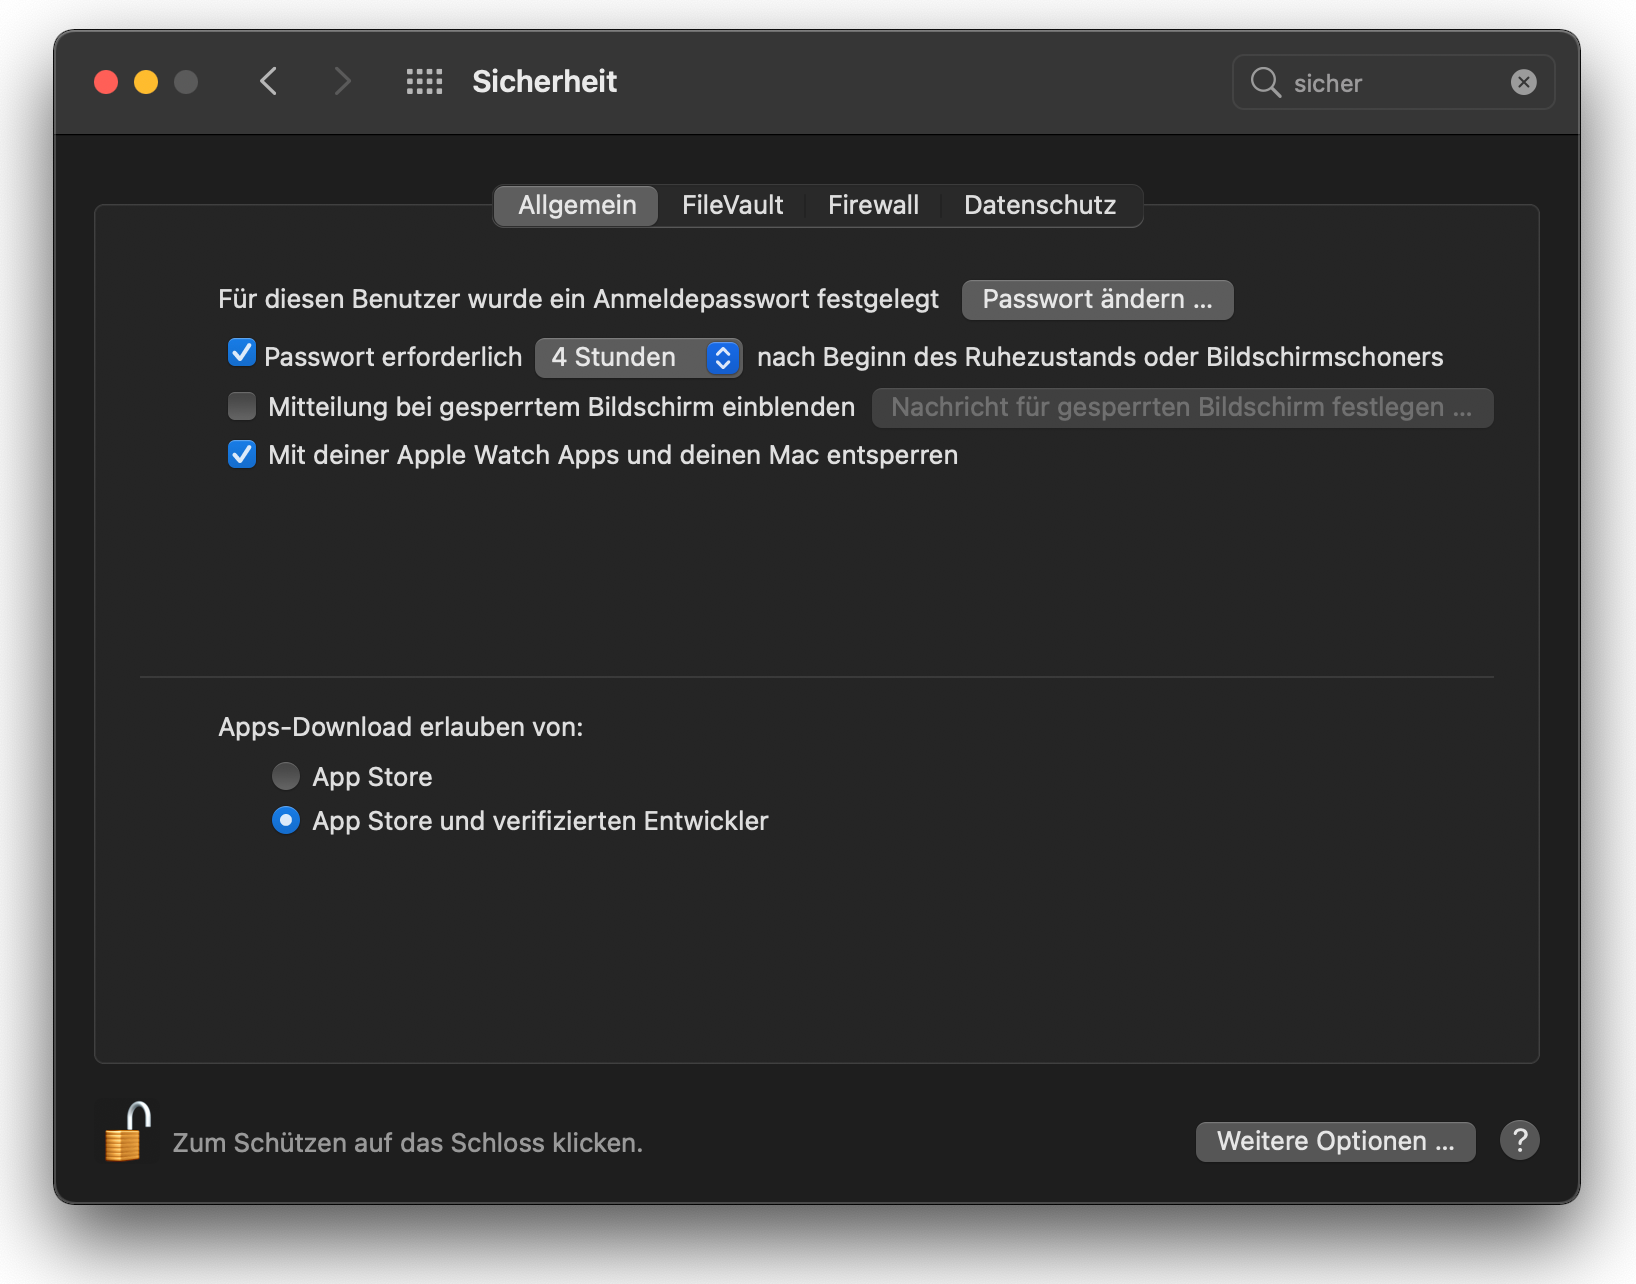Click 'Für diesen Benutzer wurde ein Anmeldepasswort festgelegt'
This screenshot has width=1636, height=1284.
578,299
